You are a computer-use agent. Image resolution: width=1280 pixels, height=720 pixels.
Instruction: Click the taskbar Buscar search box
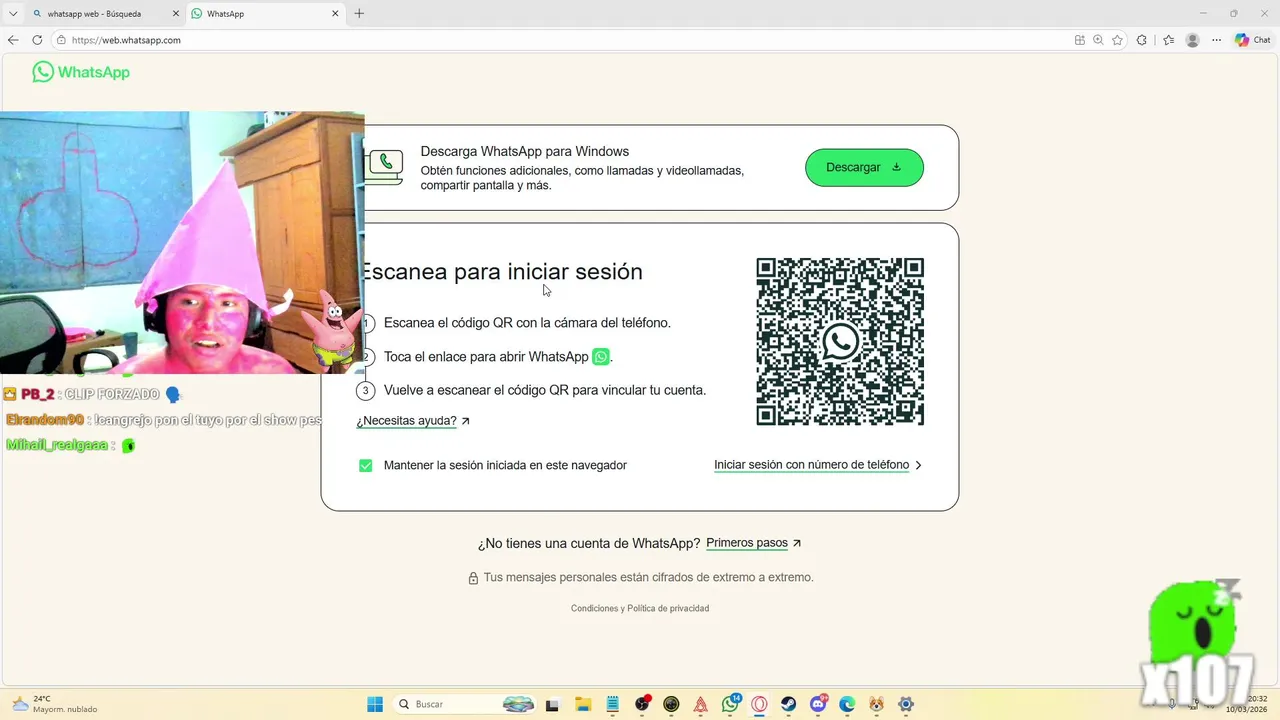click(466, 704)
